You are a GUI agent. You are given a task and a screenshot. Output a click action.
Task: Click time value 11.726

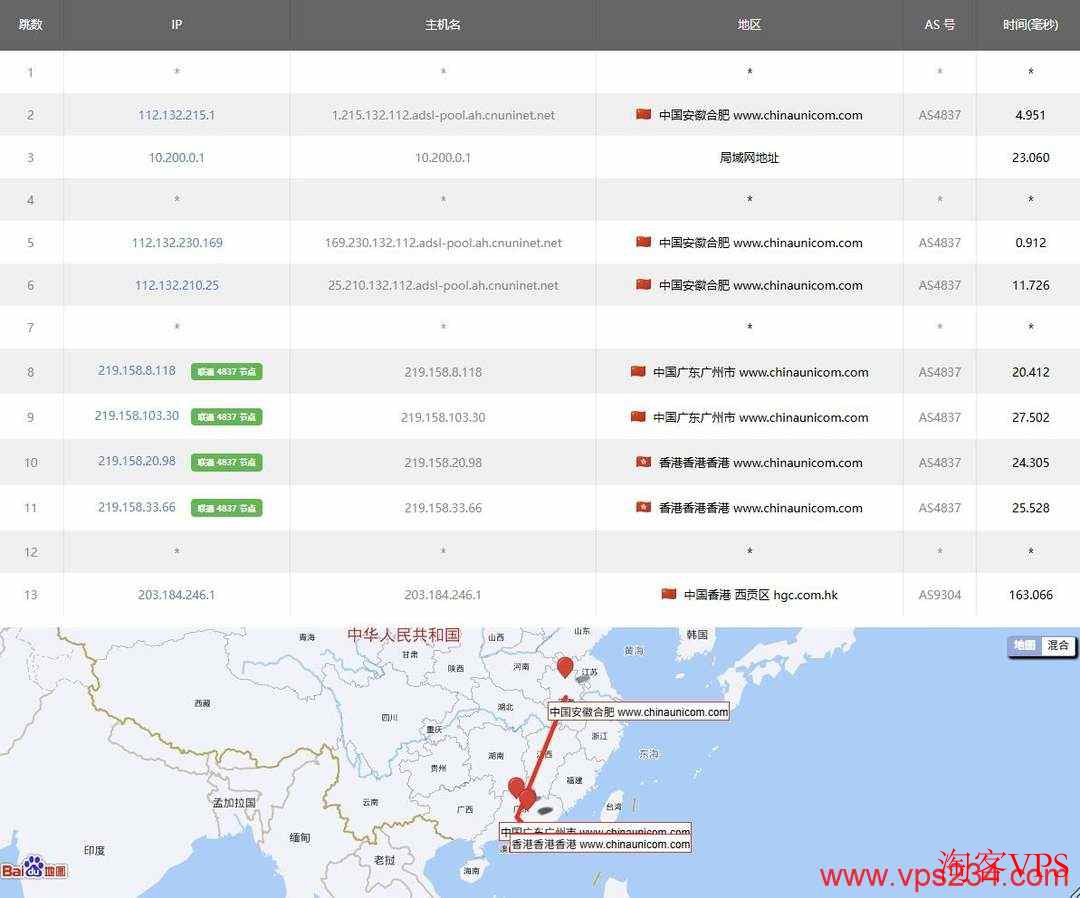click(1030, 285)
